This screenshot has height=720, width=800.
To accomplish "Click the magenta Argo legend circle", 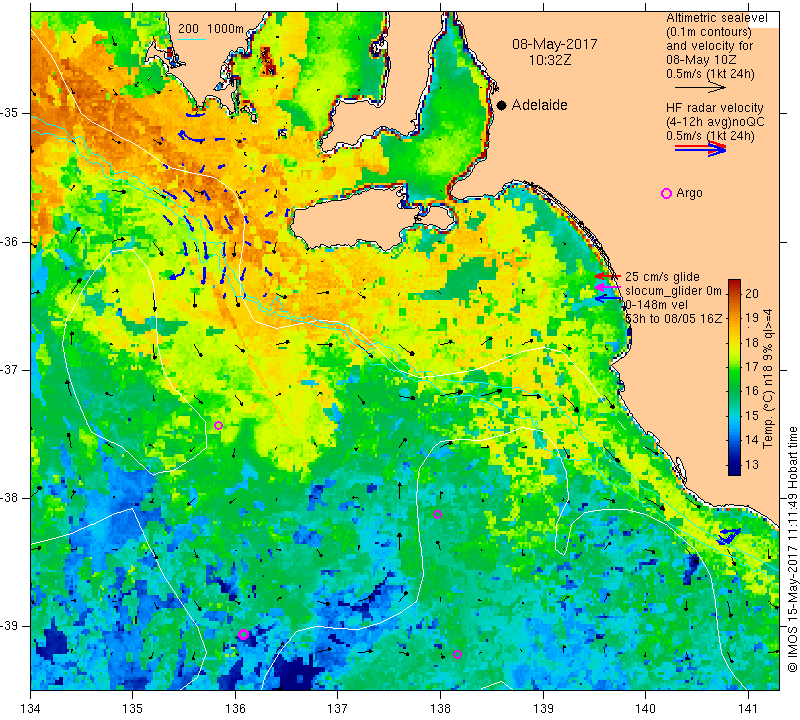I will coord(666,193).
